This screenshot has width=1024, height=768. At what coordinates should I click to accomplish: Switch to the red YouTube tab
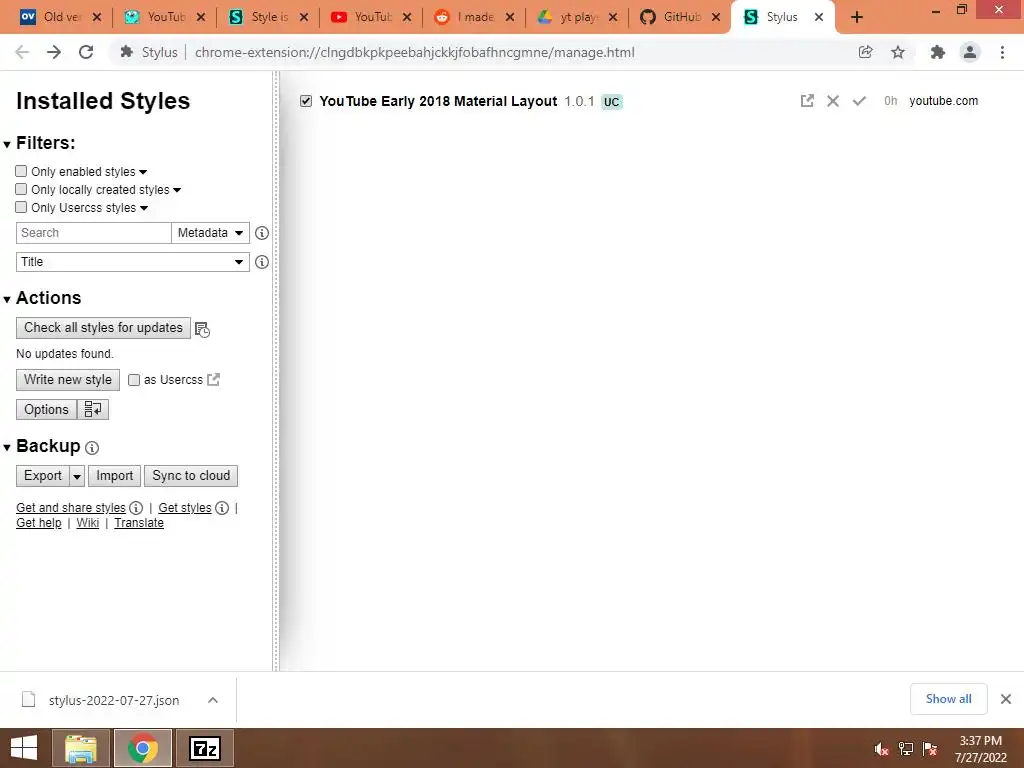[x=371, y=17]
